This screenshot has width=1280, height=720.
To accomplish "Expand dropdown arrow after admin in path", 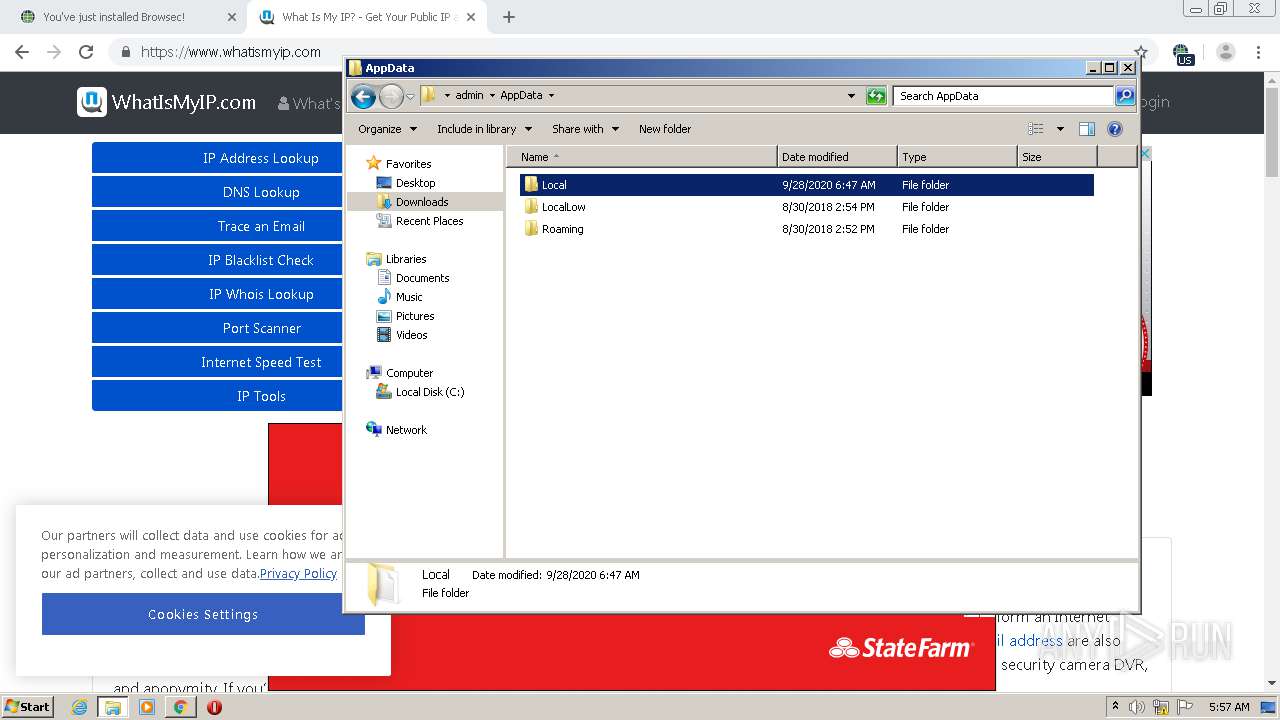I will [x=492, y=96].
